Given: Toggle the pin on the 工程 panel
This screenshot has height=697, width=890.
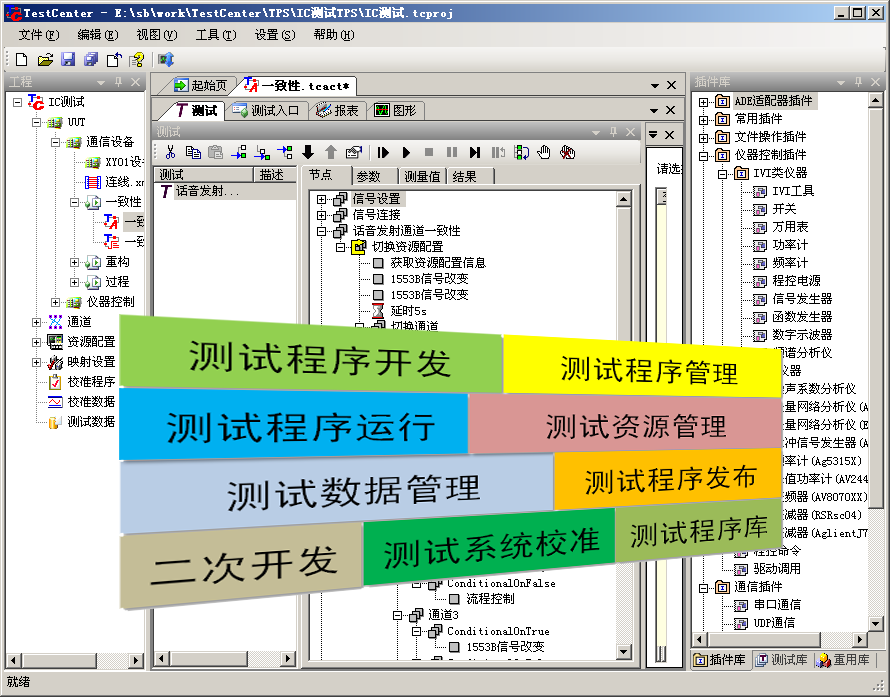Looking at the screenshot, I should (118, 82).
